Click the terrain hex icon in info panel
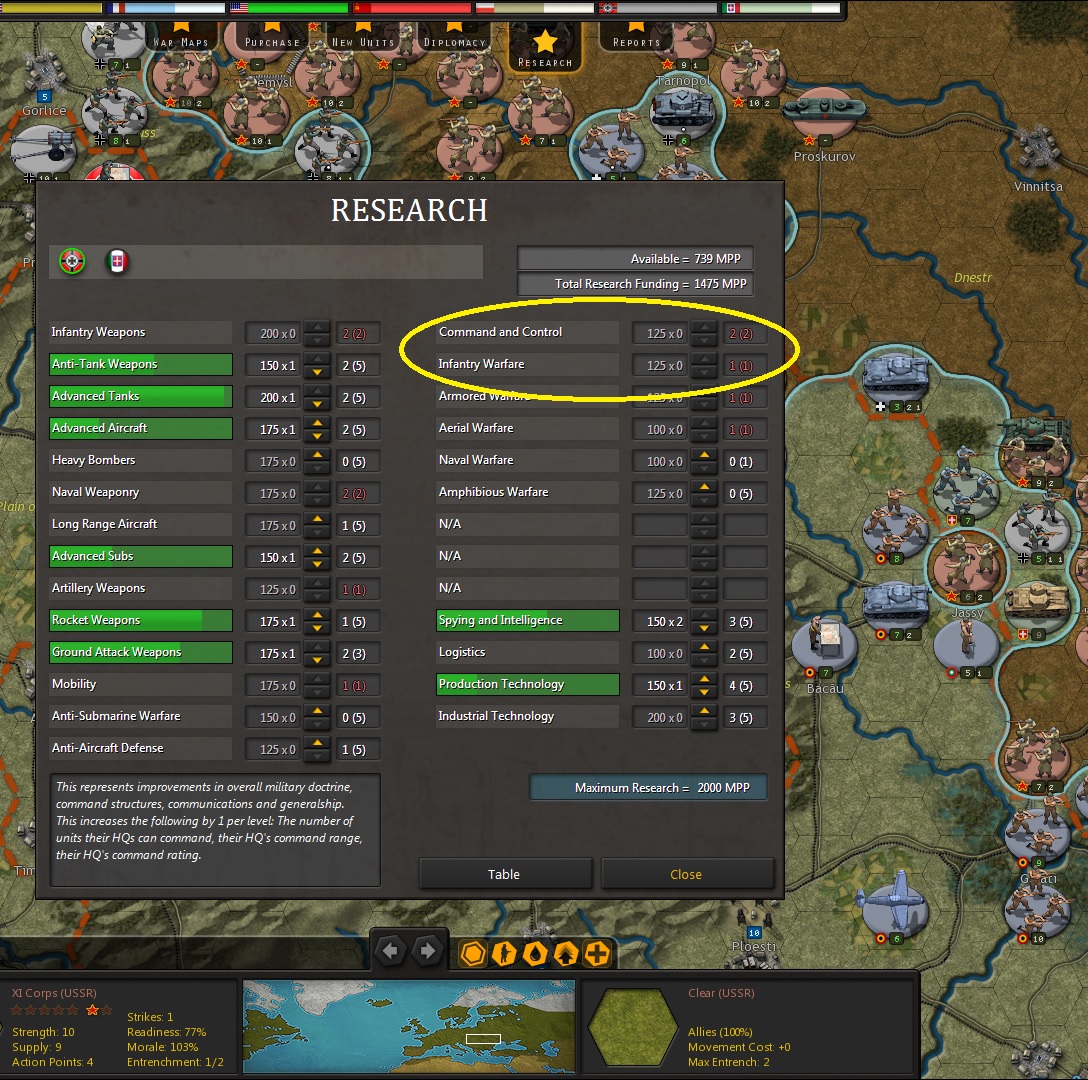The height and width of the screenshot is (1080, 1088). 631,1025
